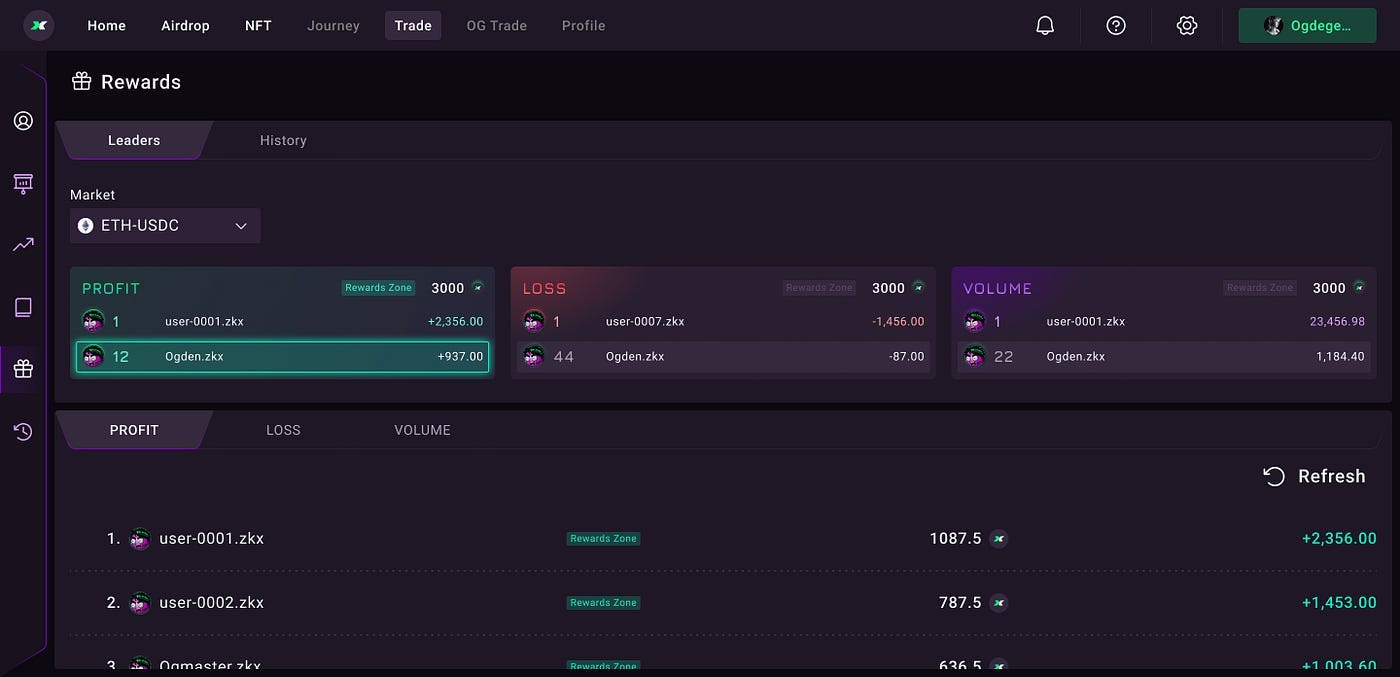Open the history clock icon at sidebar bottom
The image size is (1400, 677).
22,431
